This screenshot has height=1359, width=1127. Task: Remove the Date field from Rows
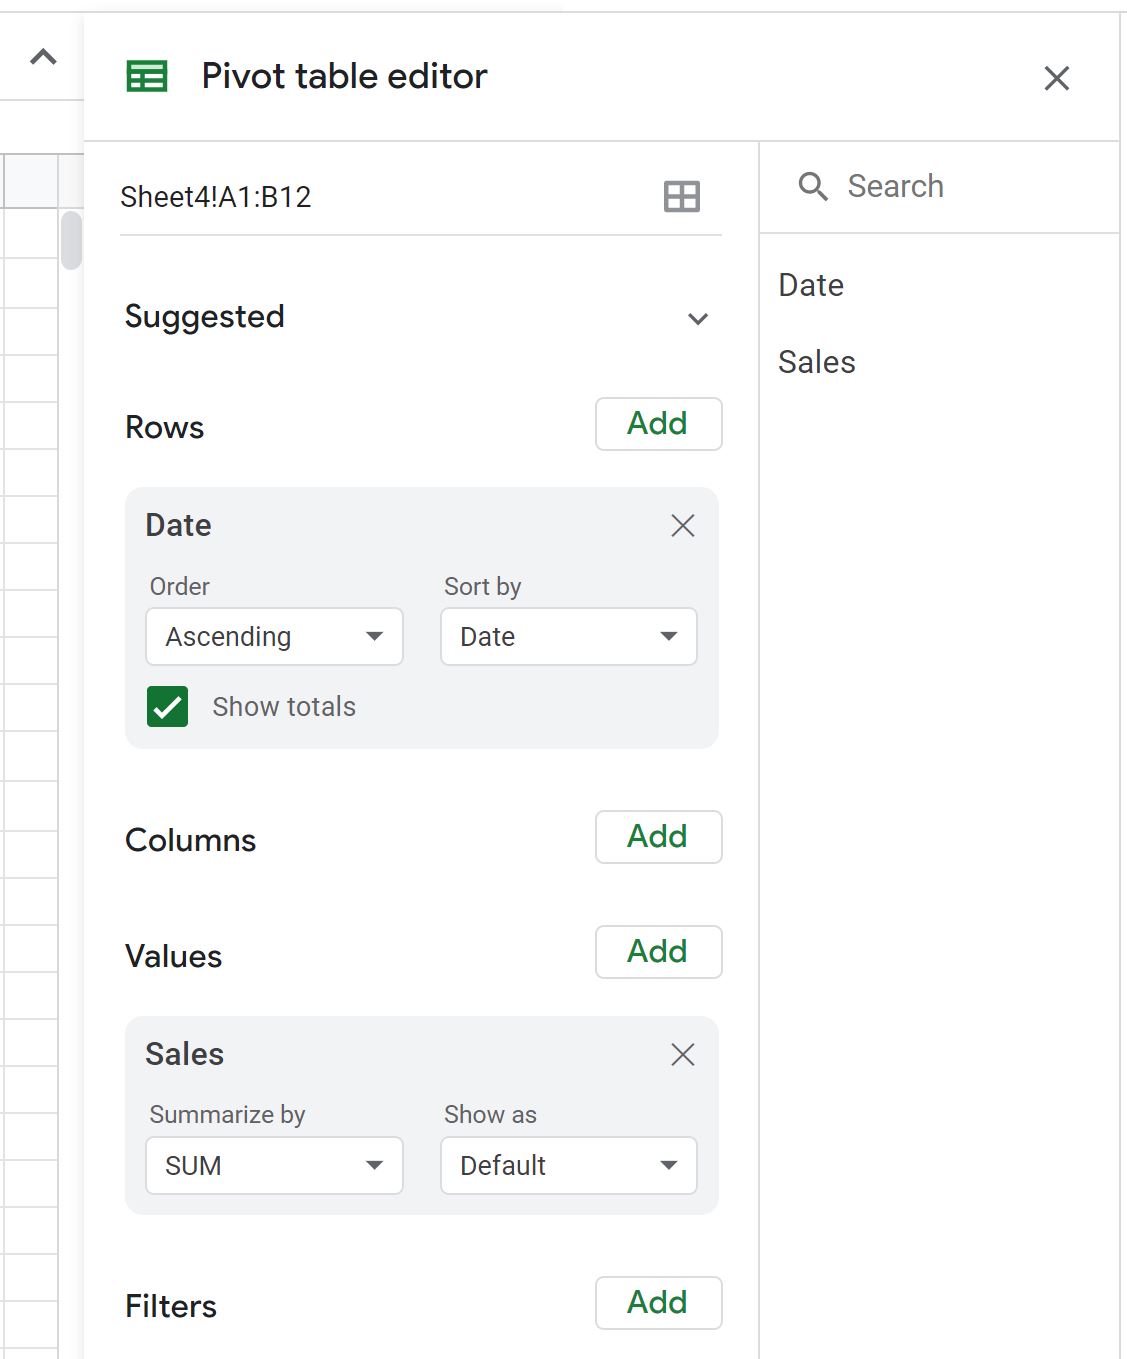(x=683, y=525)
